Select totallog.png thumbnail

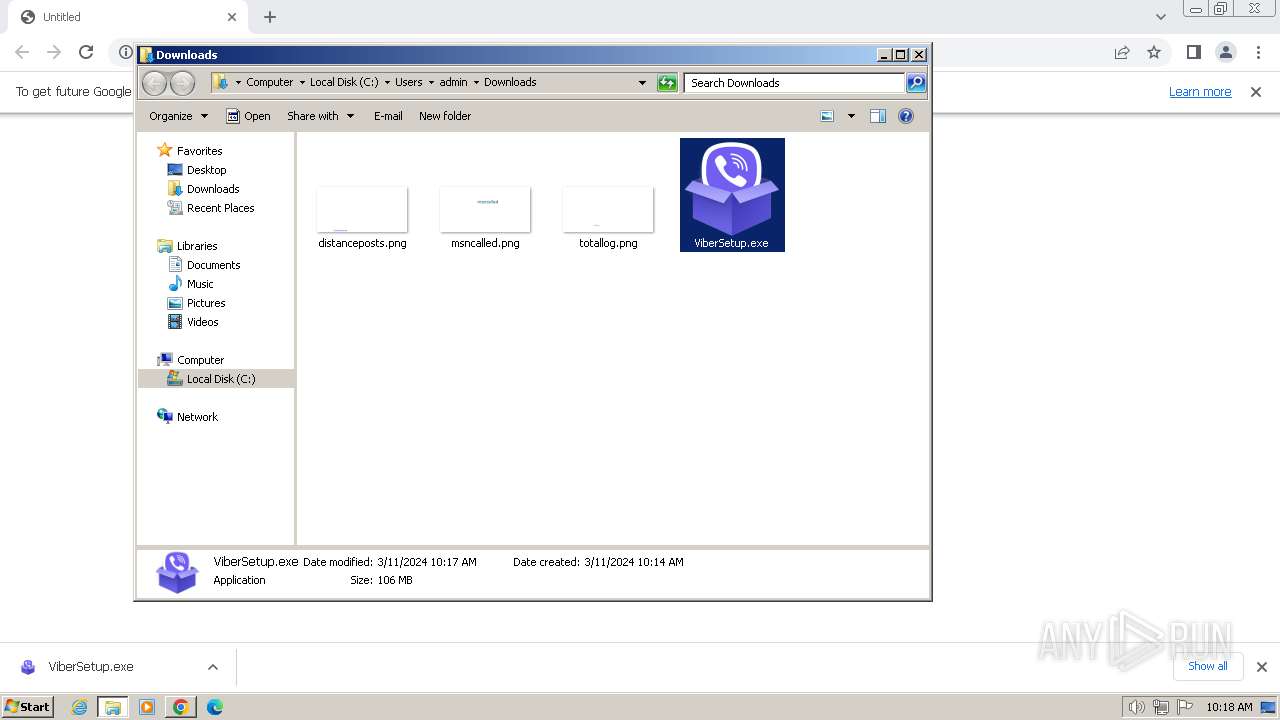click(608, 209)
